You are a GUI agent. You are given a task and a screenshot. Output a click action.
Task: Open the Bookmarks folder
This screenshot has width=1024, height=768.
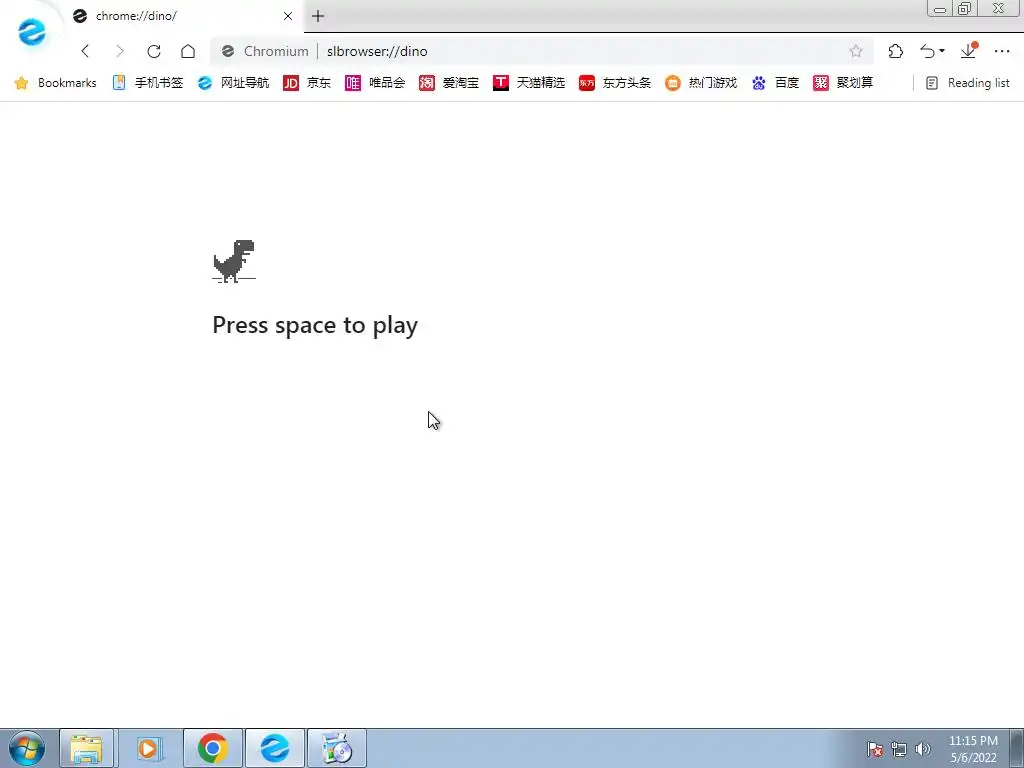pyautogui.click(x=56, y=83)
